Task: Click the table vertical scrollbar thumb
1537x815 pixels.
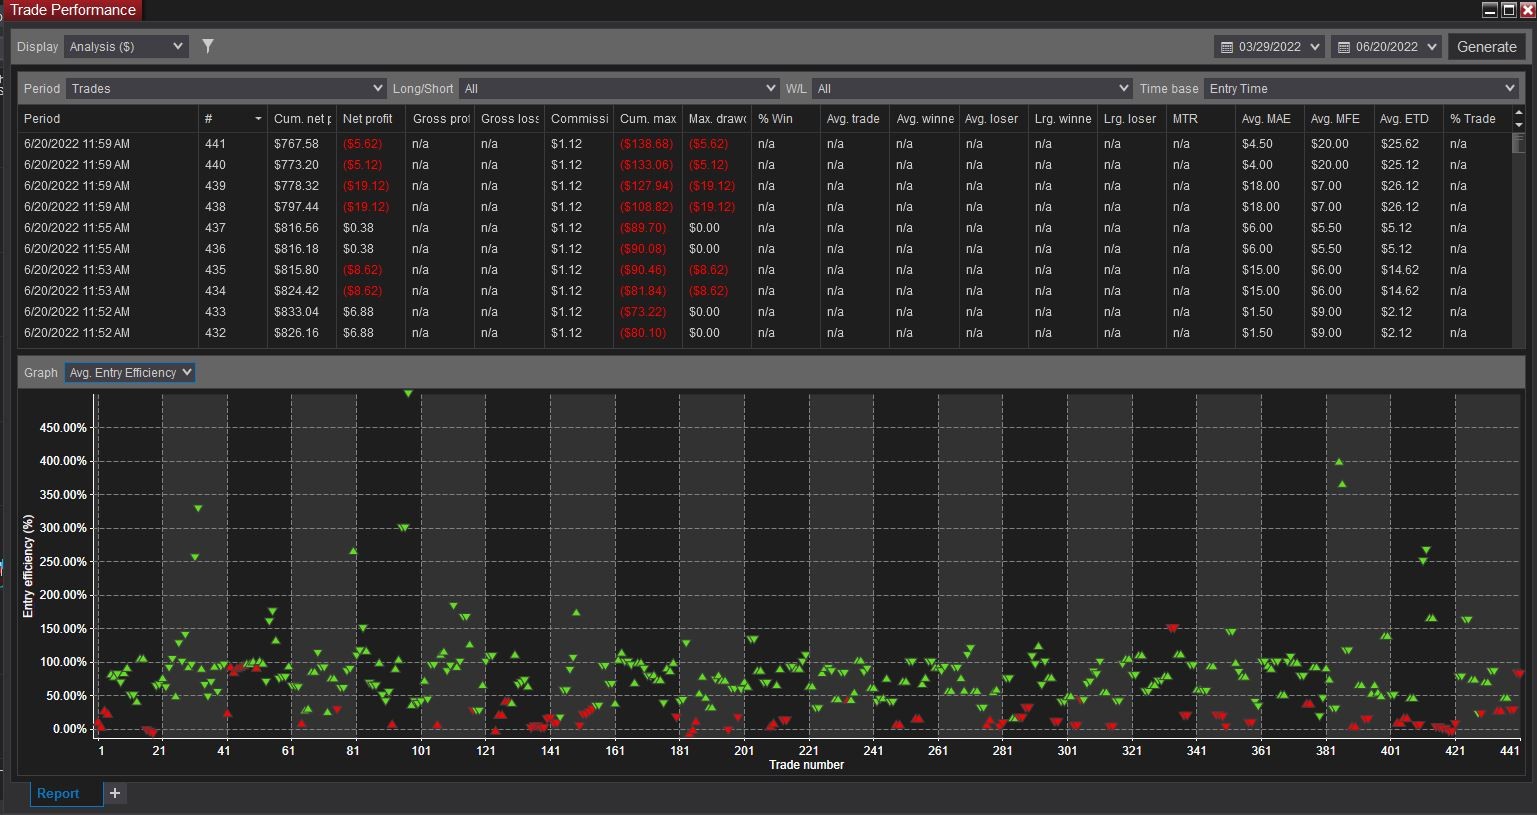Action: click(1518, 144)
